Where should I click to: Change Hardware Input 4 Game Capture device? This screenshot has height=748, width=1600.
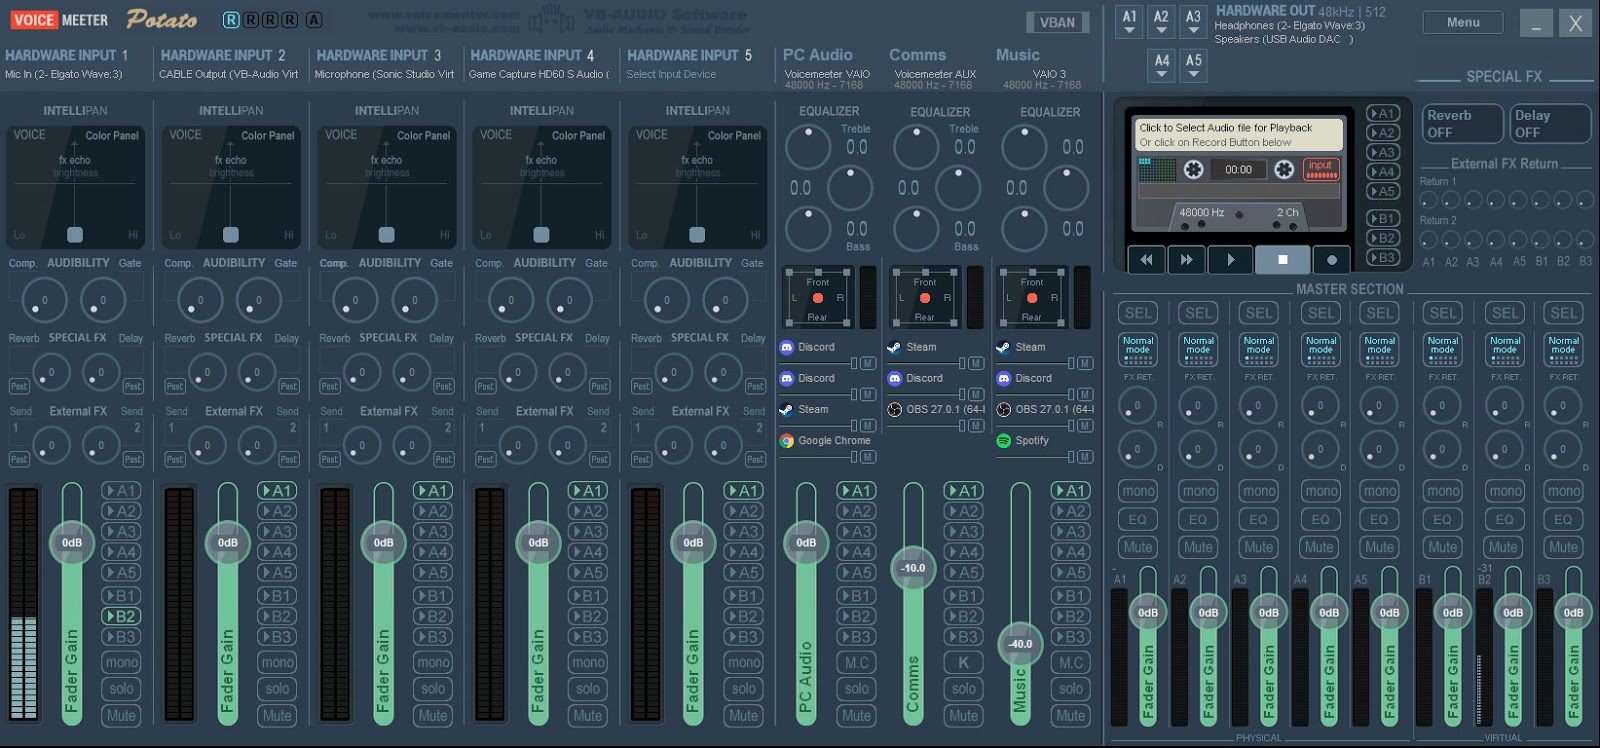click(x=539, y=74)
